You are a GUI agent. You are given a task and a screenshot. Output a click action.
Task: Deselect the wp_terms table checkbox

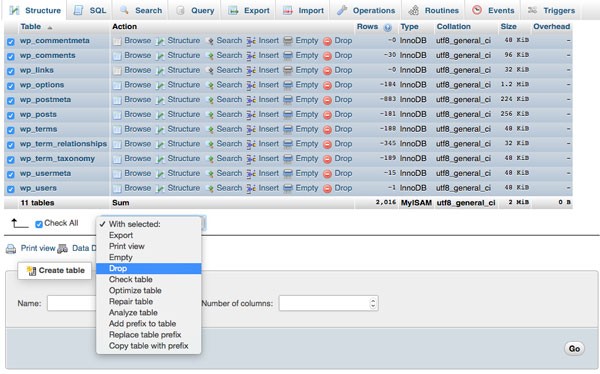[x=11, y=130]
